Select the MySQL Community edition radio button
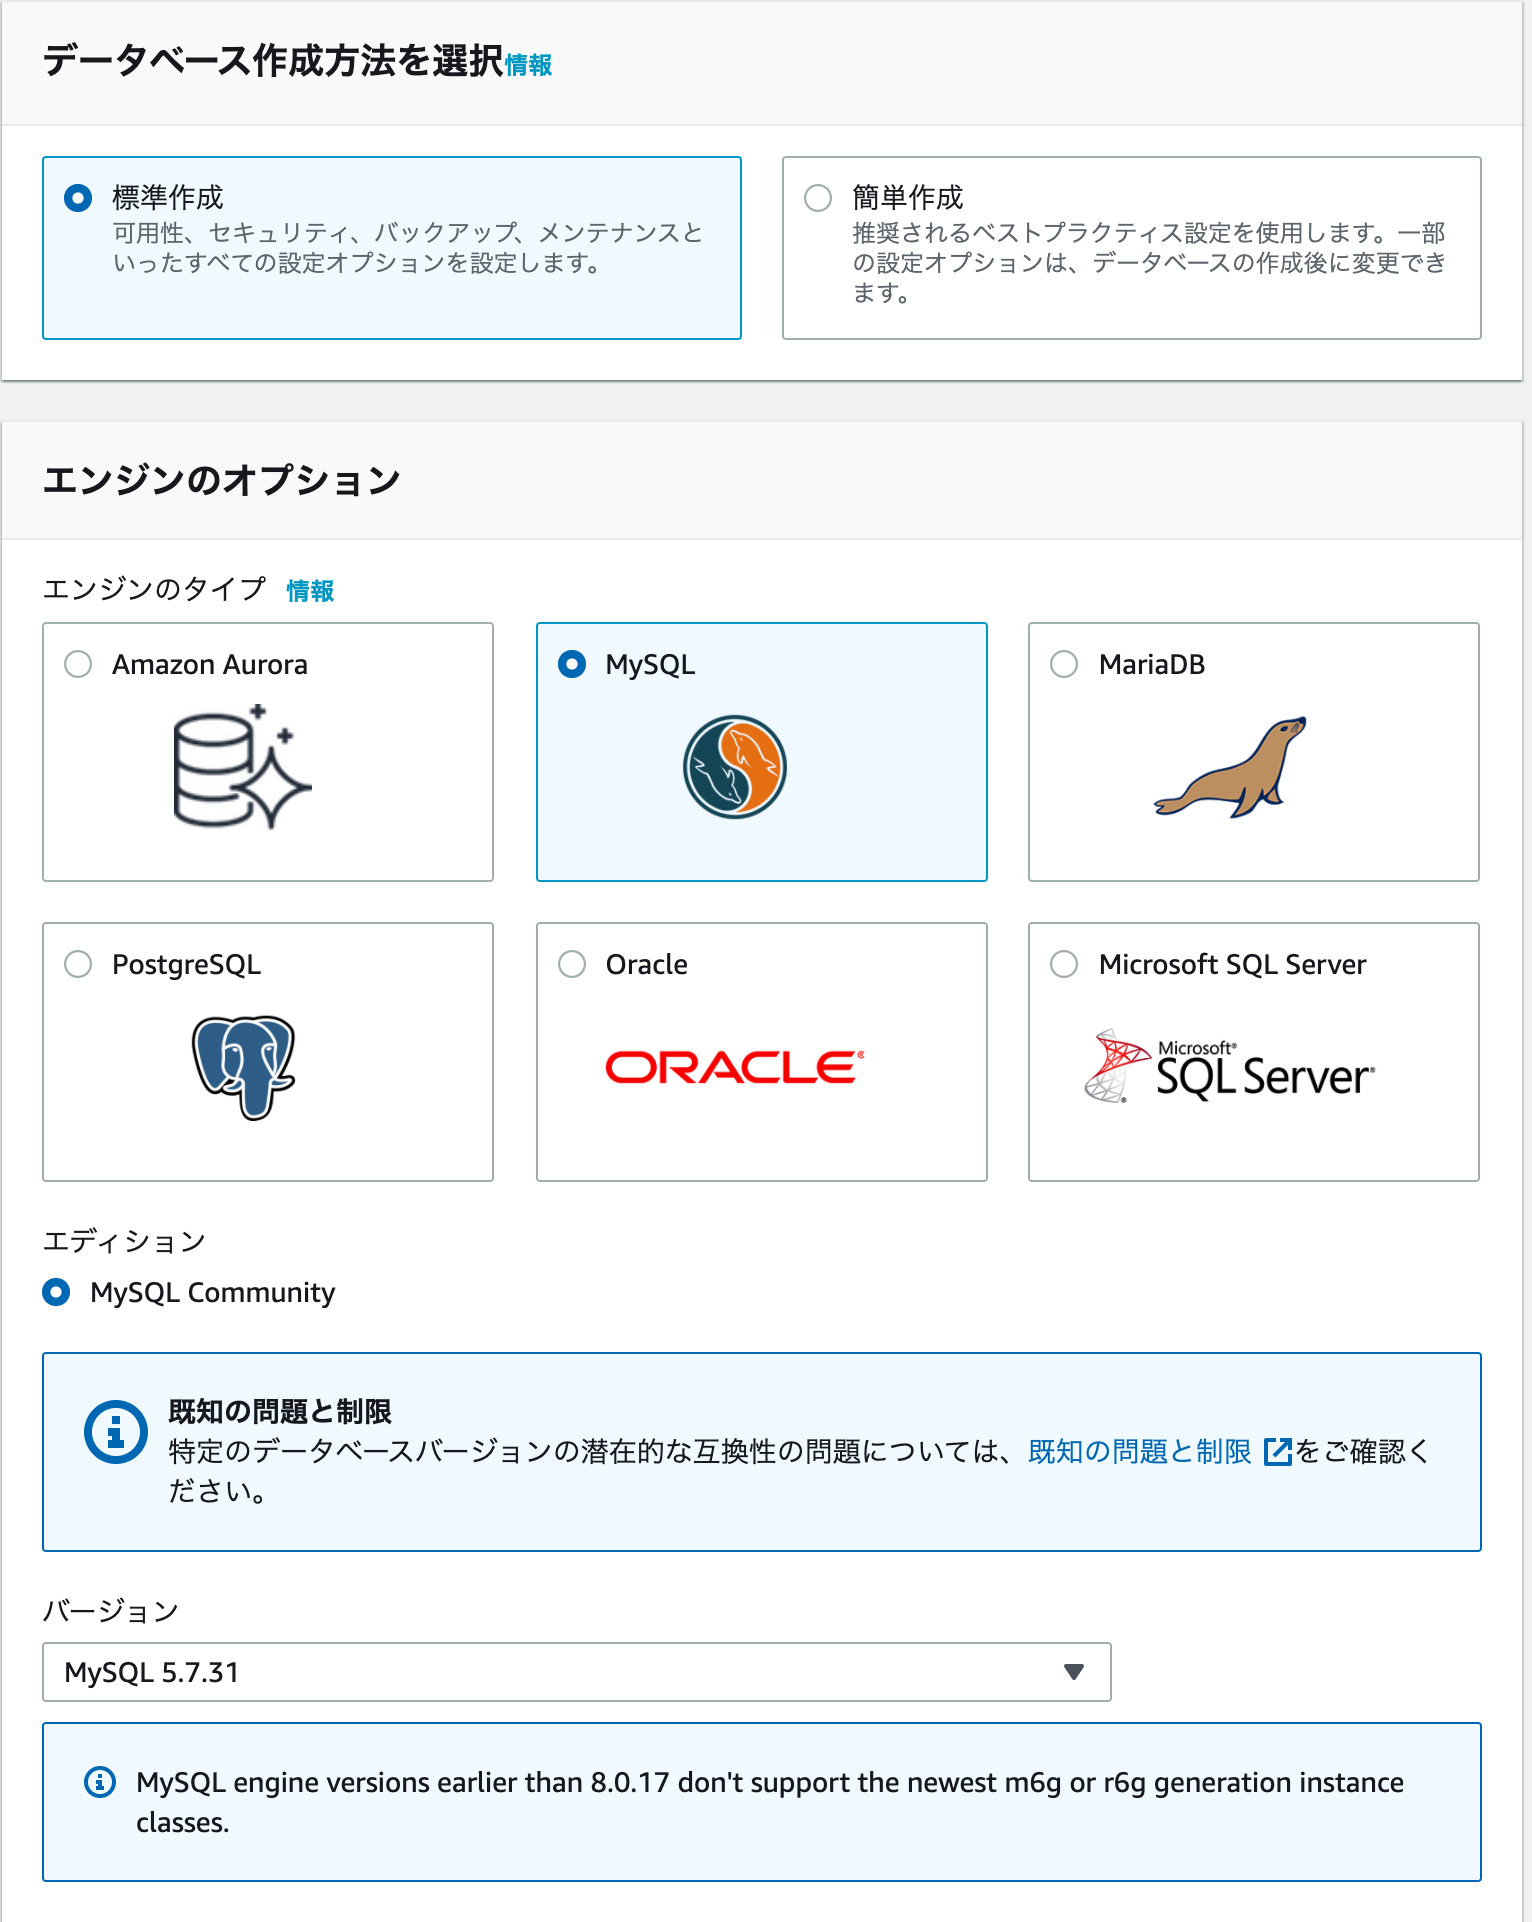Viewport: 1532px width, 1922px height. point(56,1292)
